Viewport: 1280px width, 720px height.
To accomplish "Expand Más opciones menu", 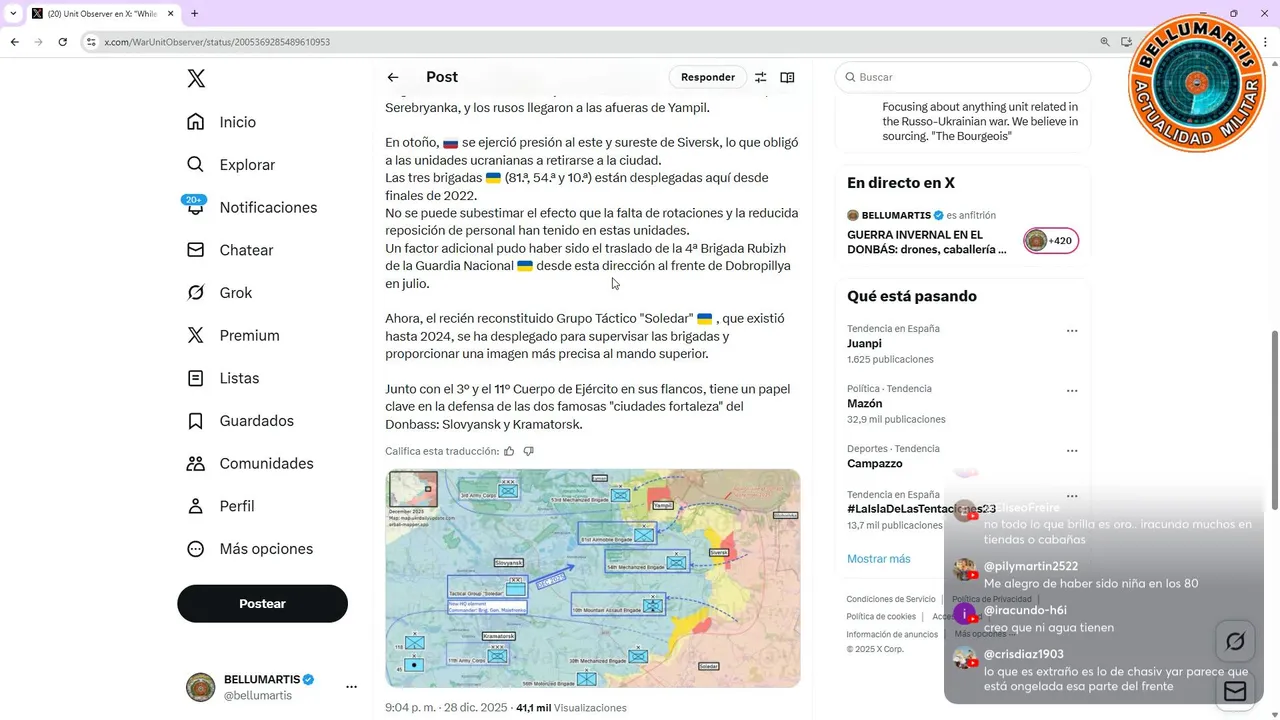I will tap(250, 549).
